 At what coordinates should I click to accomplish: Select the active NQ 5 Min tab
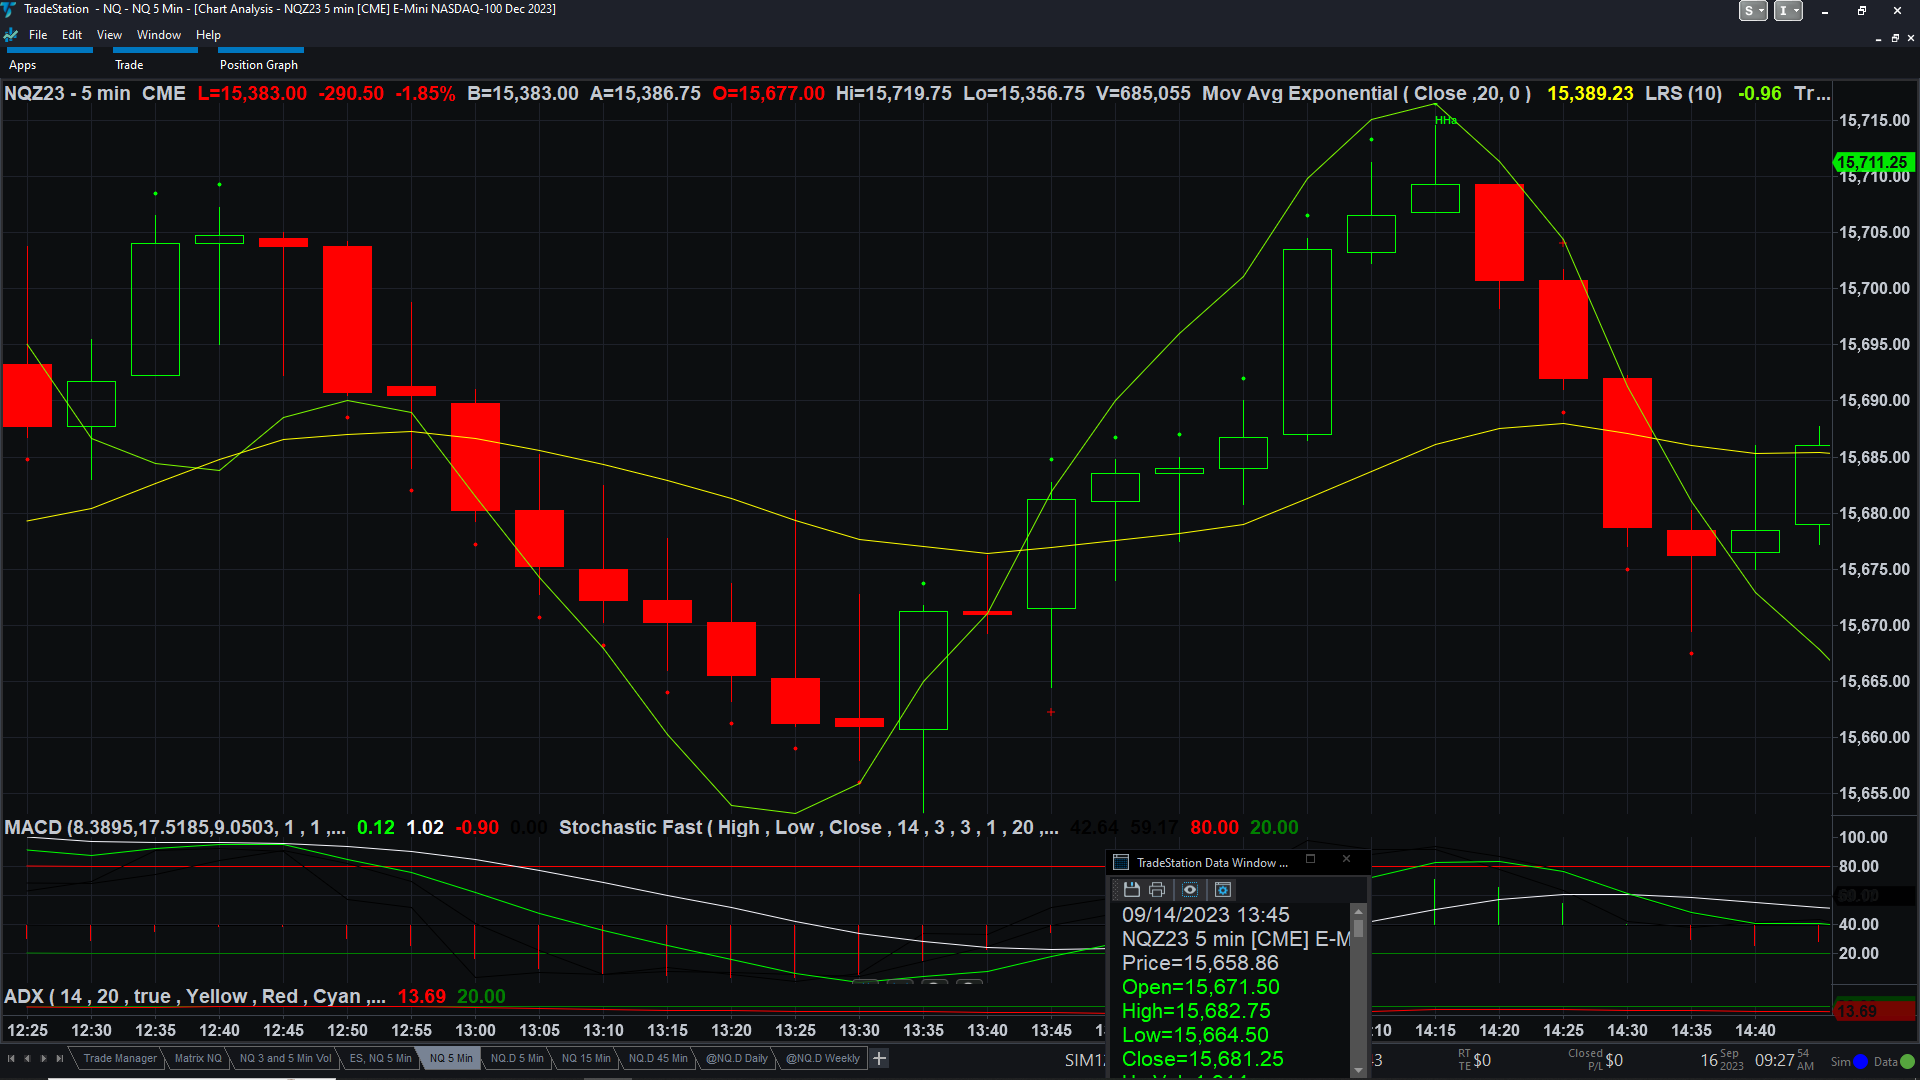451,1059
